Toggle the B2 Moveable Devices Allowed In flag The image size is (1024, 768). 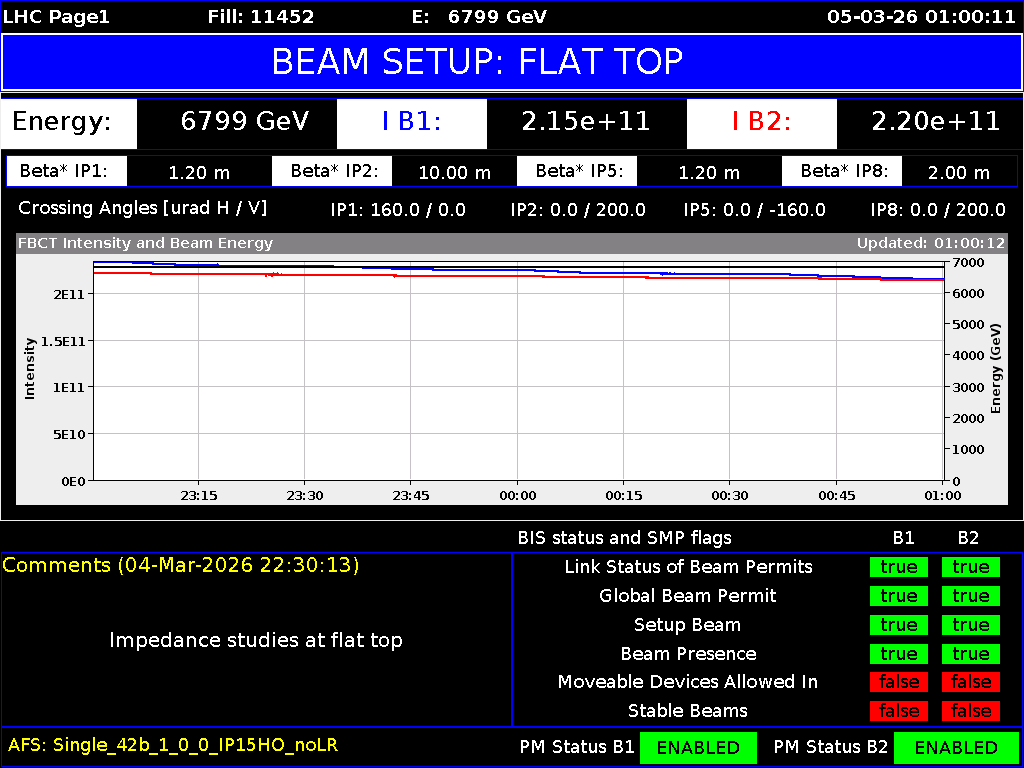point(970,682)
